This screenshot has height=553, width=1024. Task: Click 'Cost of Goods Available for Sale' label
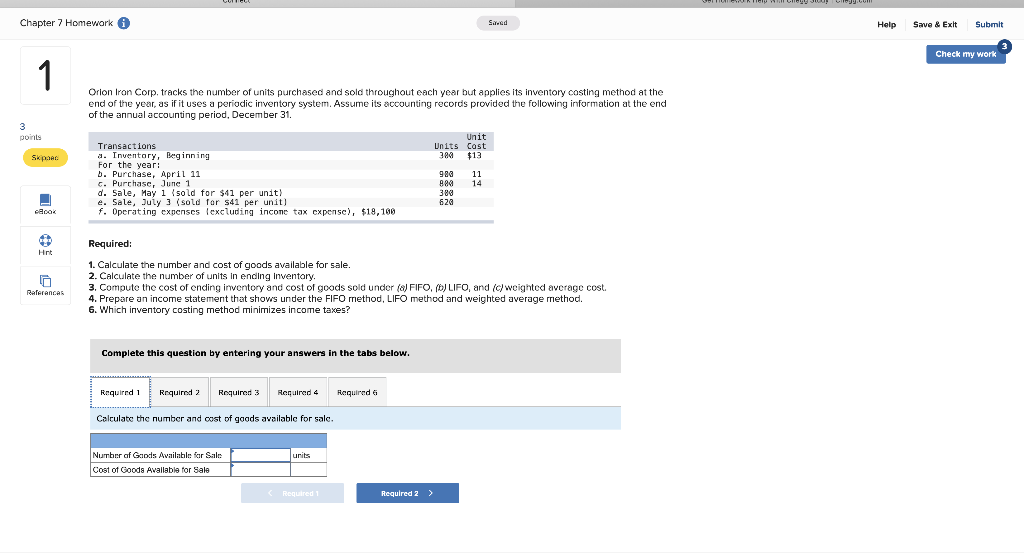click(x=151, y=469)
